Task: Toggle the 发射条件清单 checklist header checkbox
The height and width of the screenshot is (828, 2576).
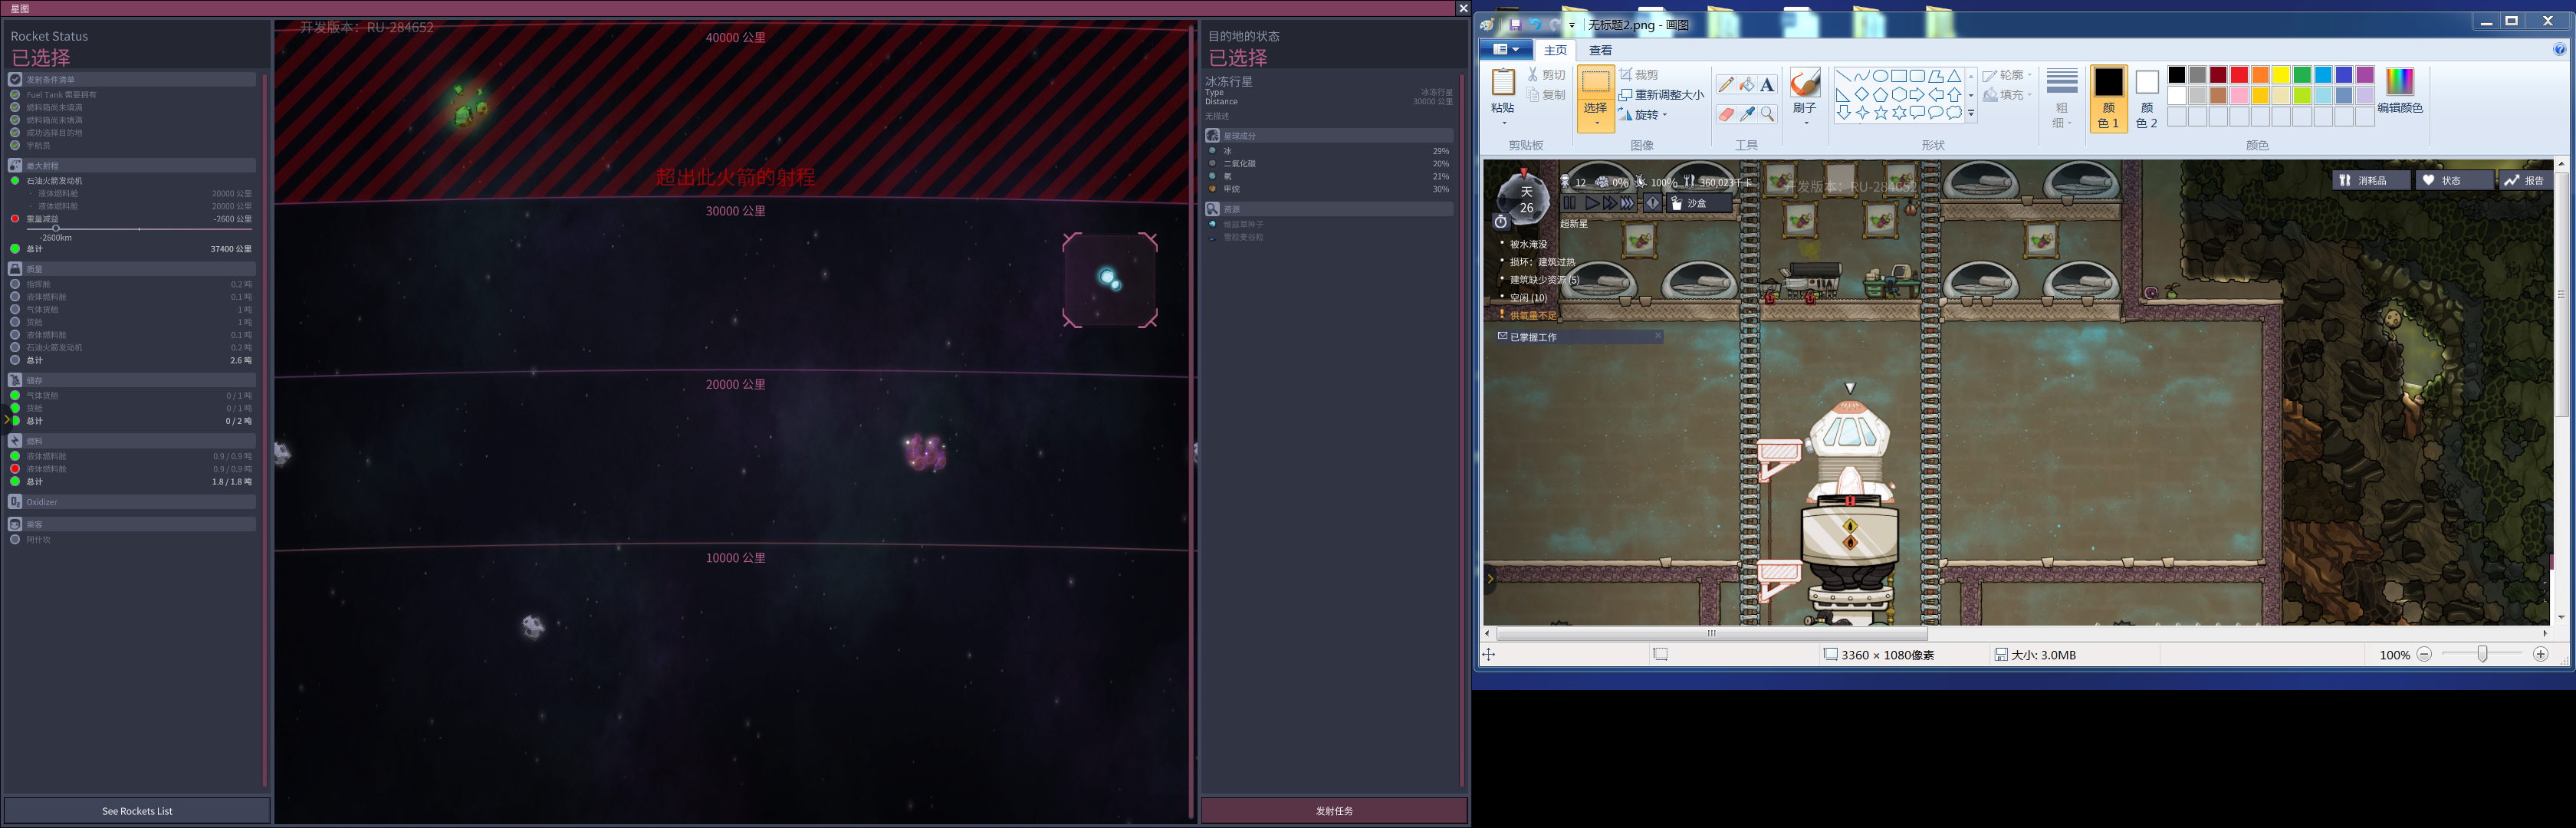Action: coord(15,79)
